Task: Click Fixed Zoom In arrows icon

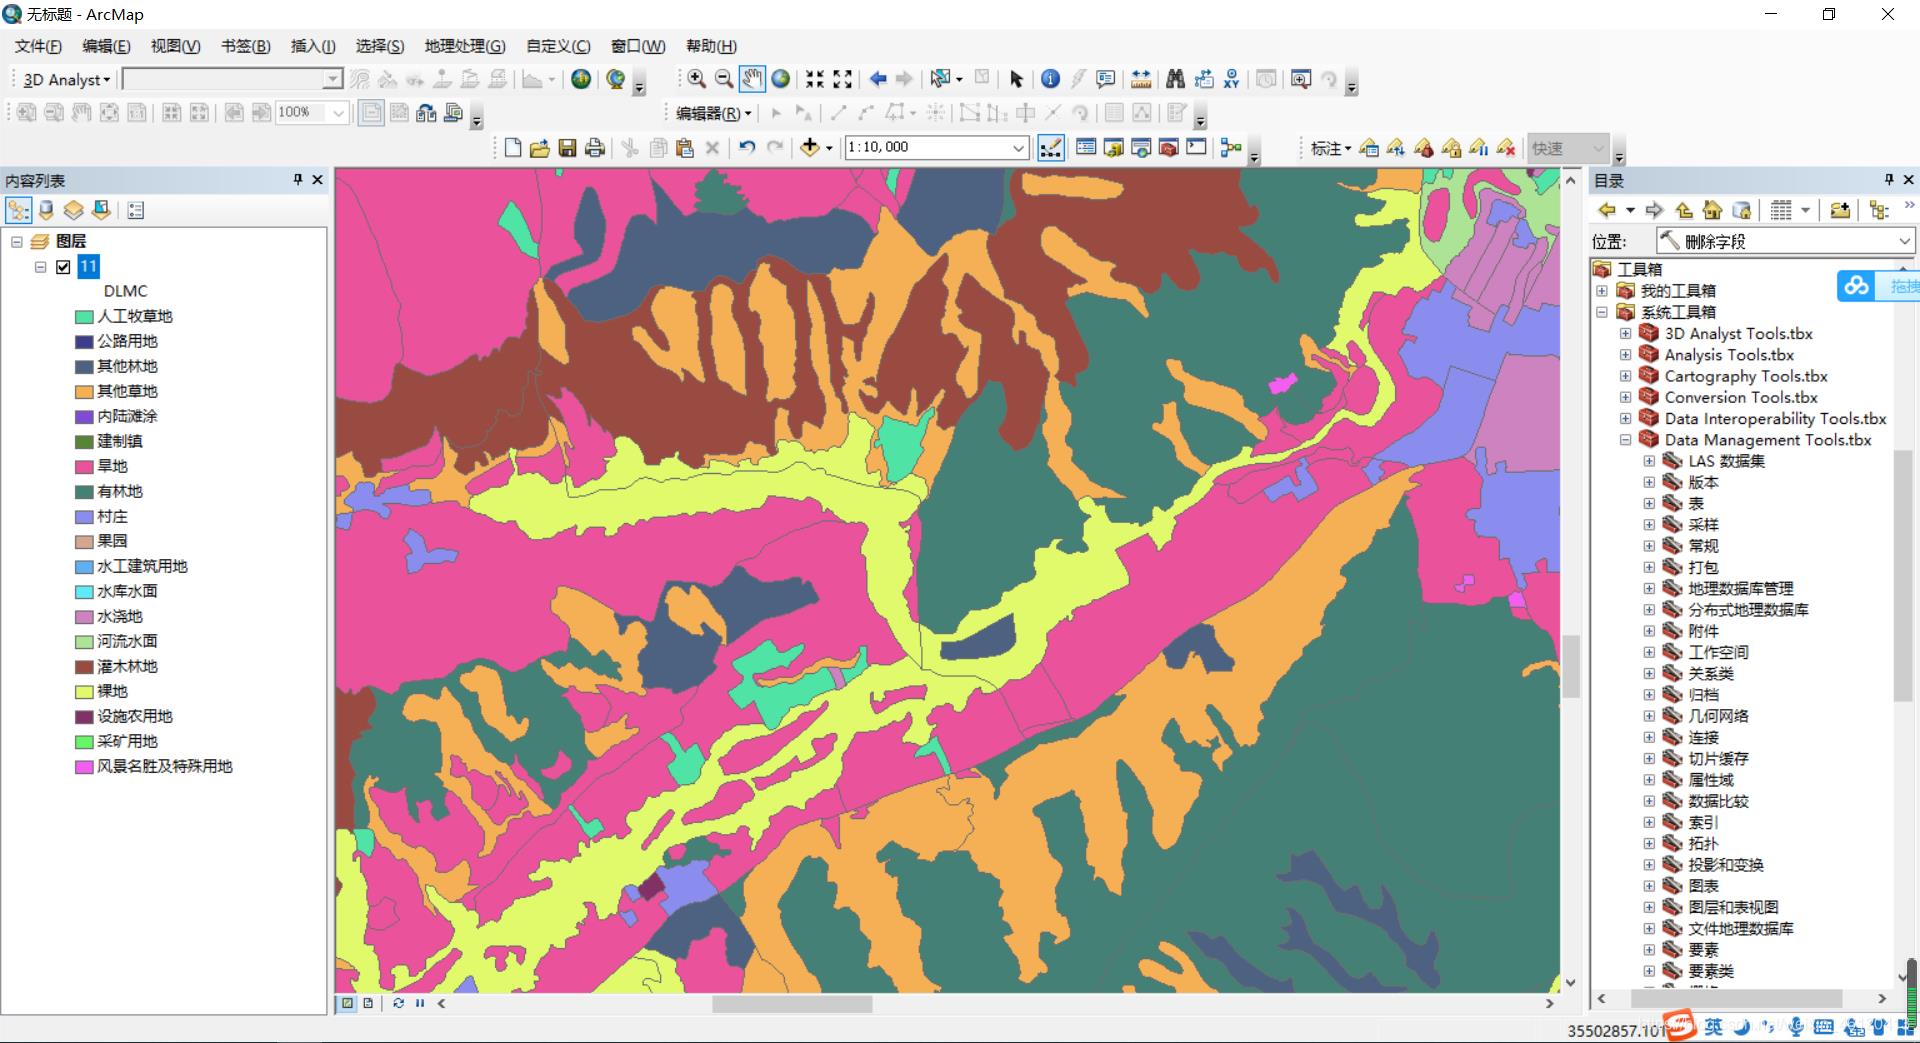Action: (x=815, y=79)
